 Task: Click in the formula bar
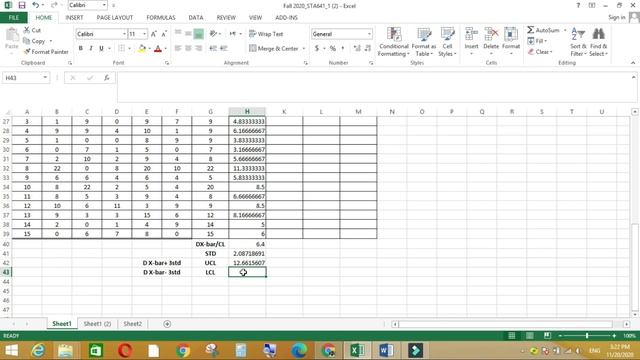373,87
